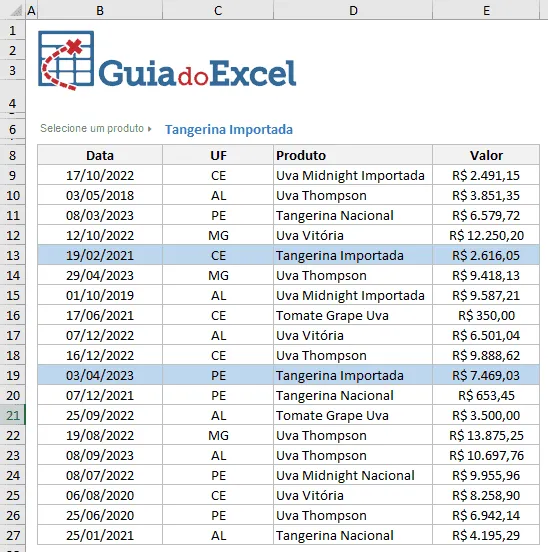The height and width of the screenshot is (552, 548).
Task: Select row 21 header
Action: tap(13, 415)
